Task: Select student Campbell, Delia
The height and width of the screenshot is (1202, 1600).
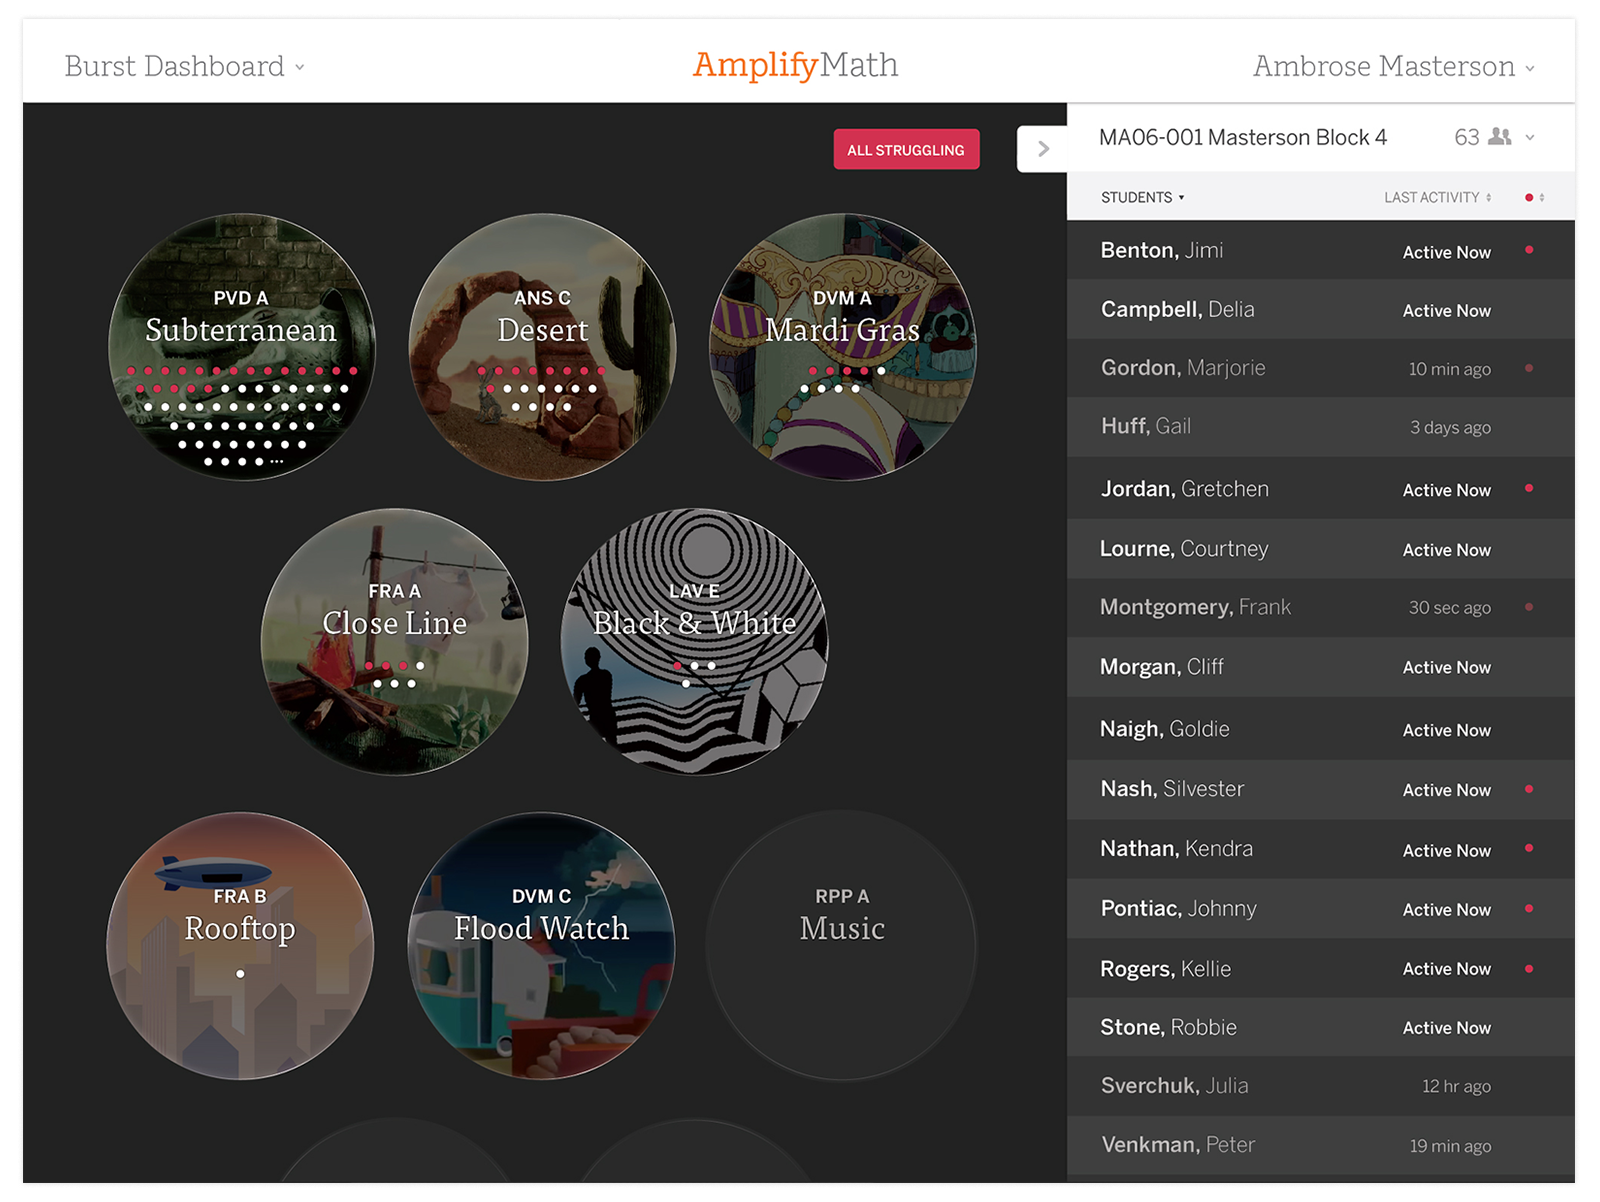Action: coord(1321,309)
